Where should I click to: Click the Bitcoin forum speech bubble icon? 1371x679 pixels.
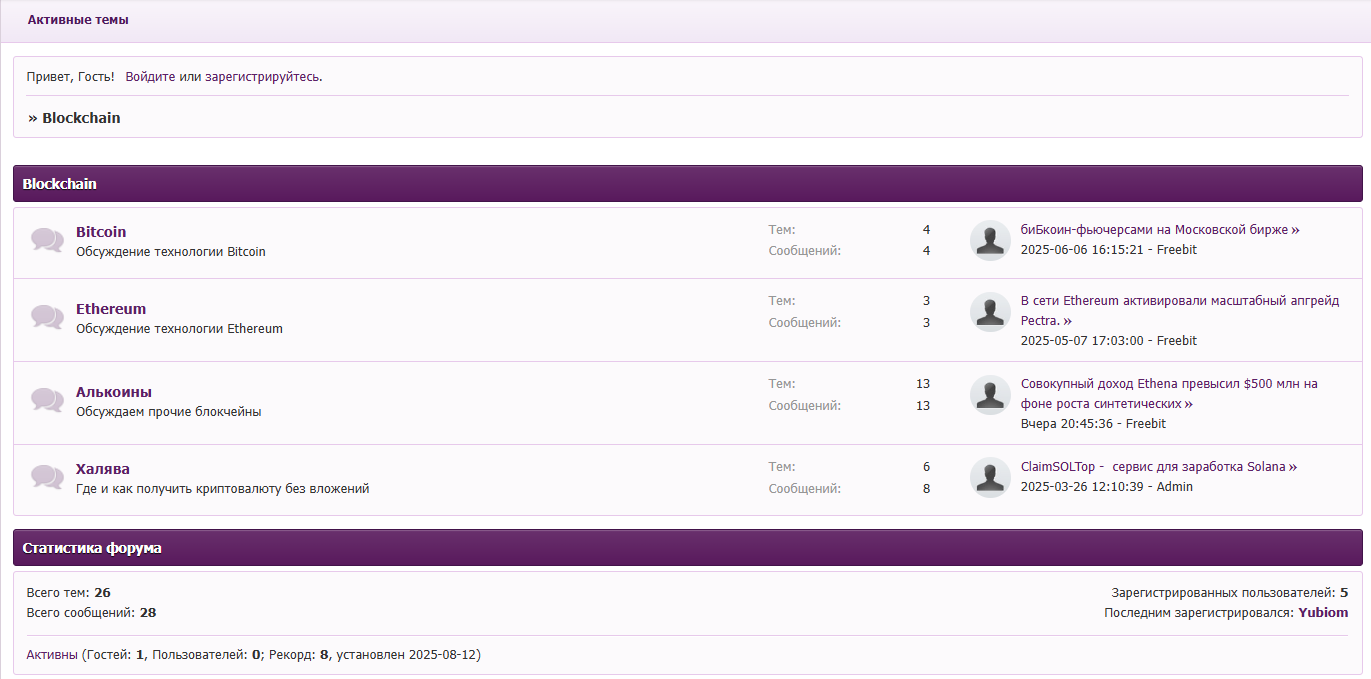47,240
